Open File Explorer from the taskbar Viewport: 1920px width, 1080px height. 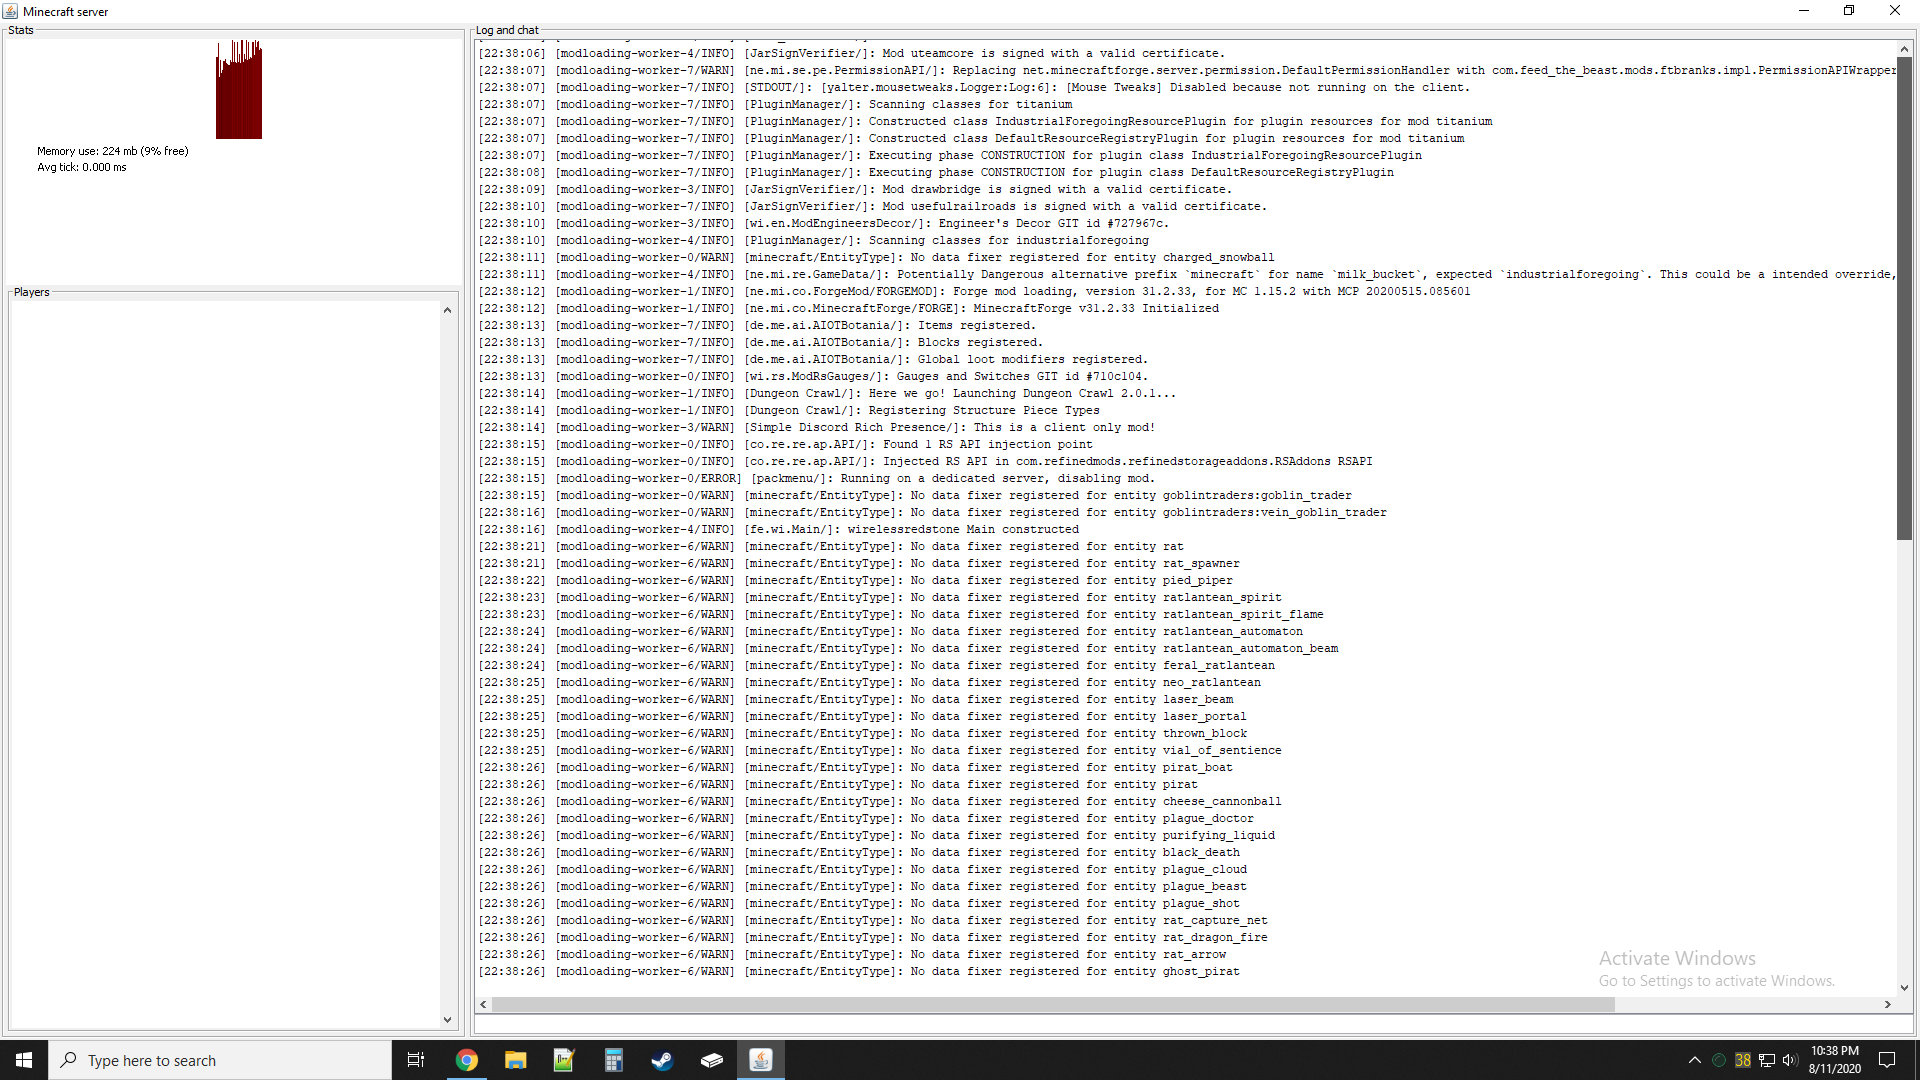tap(515, 1060)
